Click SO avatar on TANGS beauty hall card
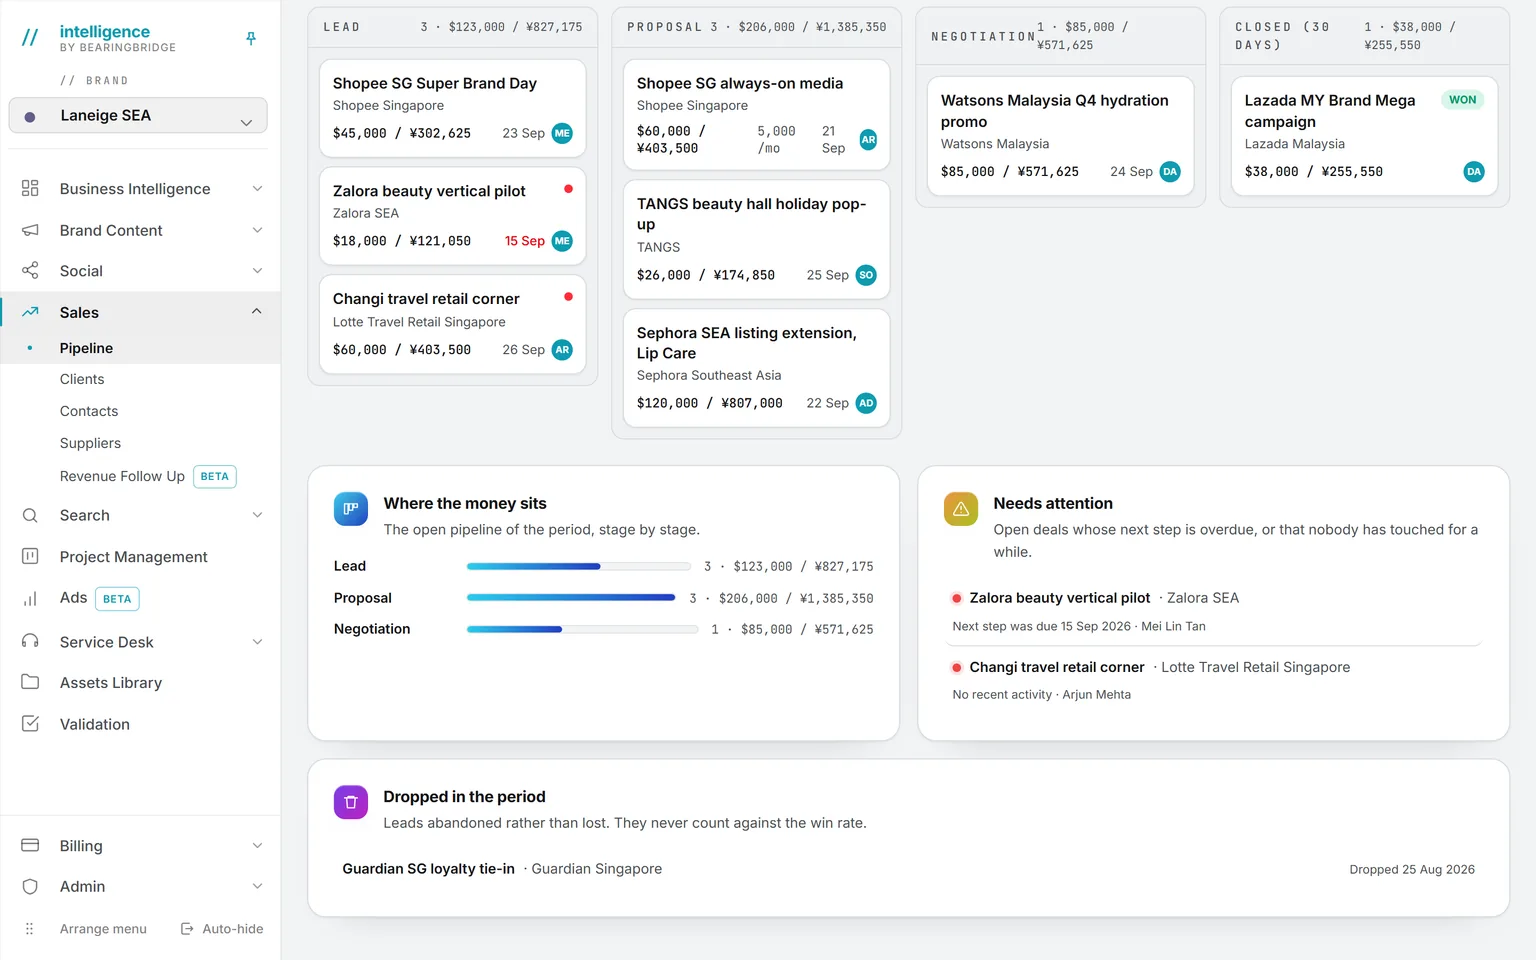This screenshot has height=960, width=1536. [866, 275]
